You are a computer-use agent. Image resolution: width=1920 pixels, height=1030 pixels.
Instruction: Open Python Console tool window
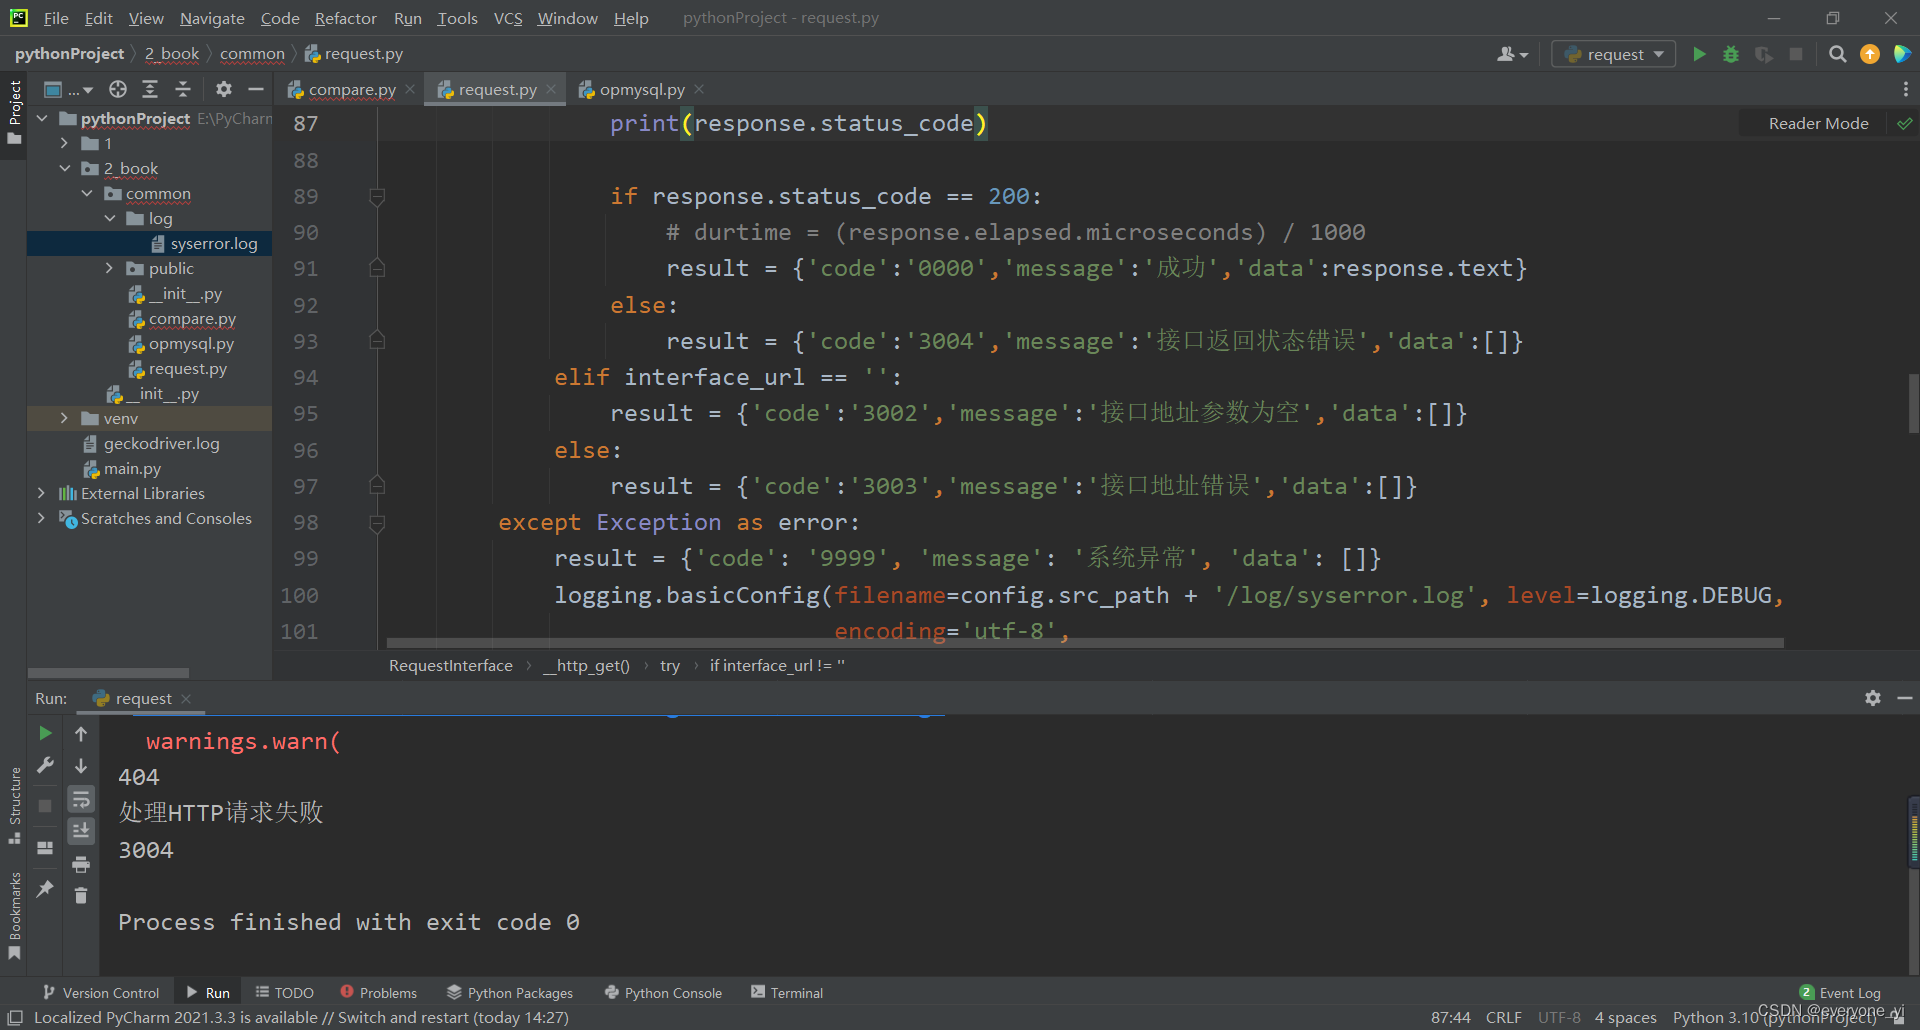coord(663,992)
